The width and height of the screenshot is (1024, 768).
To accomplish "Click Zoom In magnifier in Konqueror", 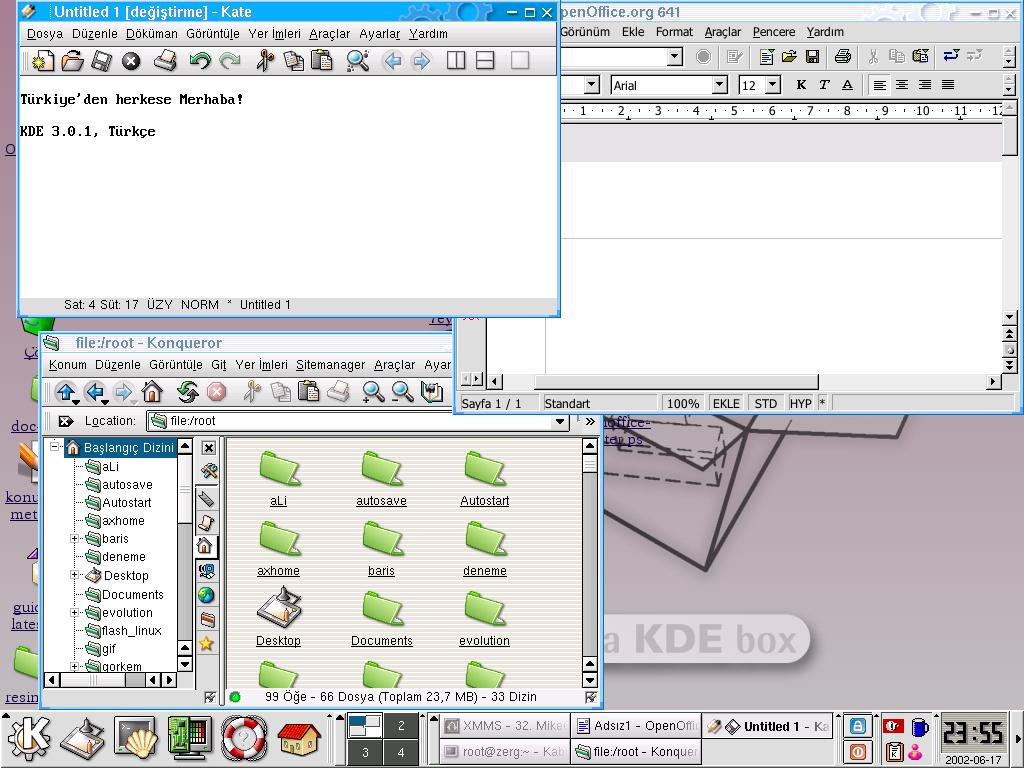I will (x=373, y=392).
